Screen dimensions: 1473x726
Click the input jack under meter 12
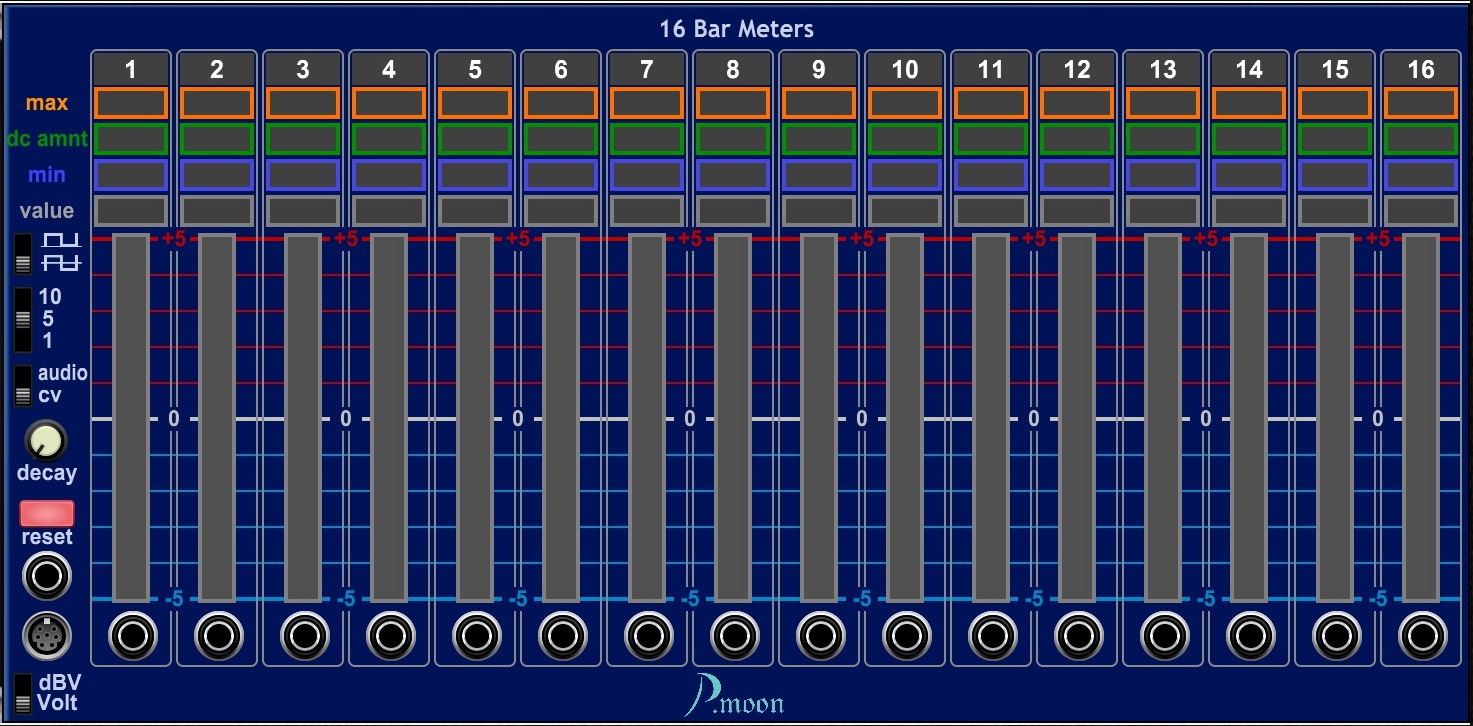coord(1077,636)
